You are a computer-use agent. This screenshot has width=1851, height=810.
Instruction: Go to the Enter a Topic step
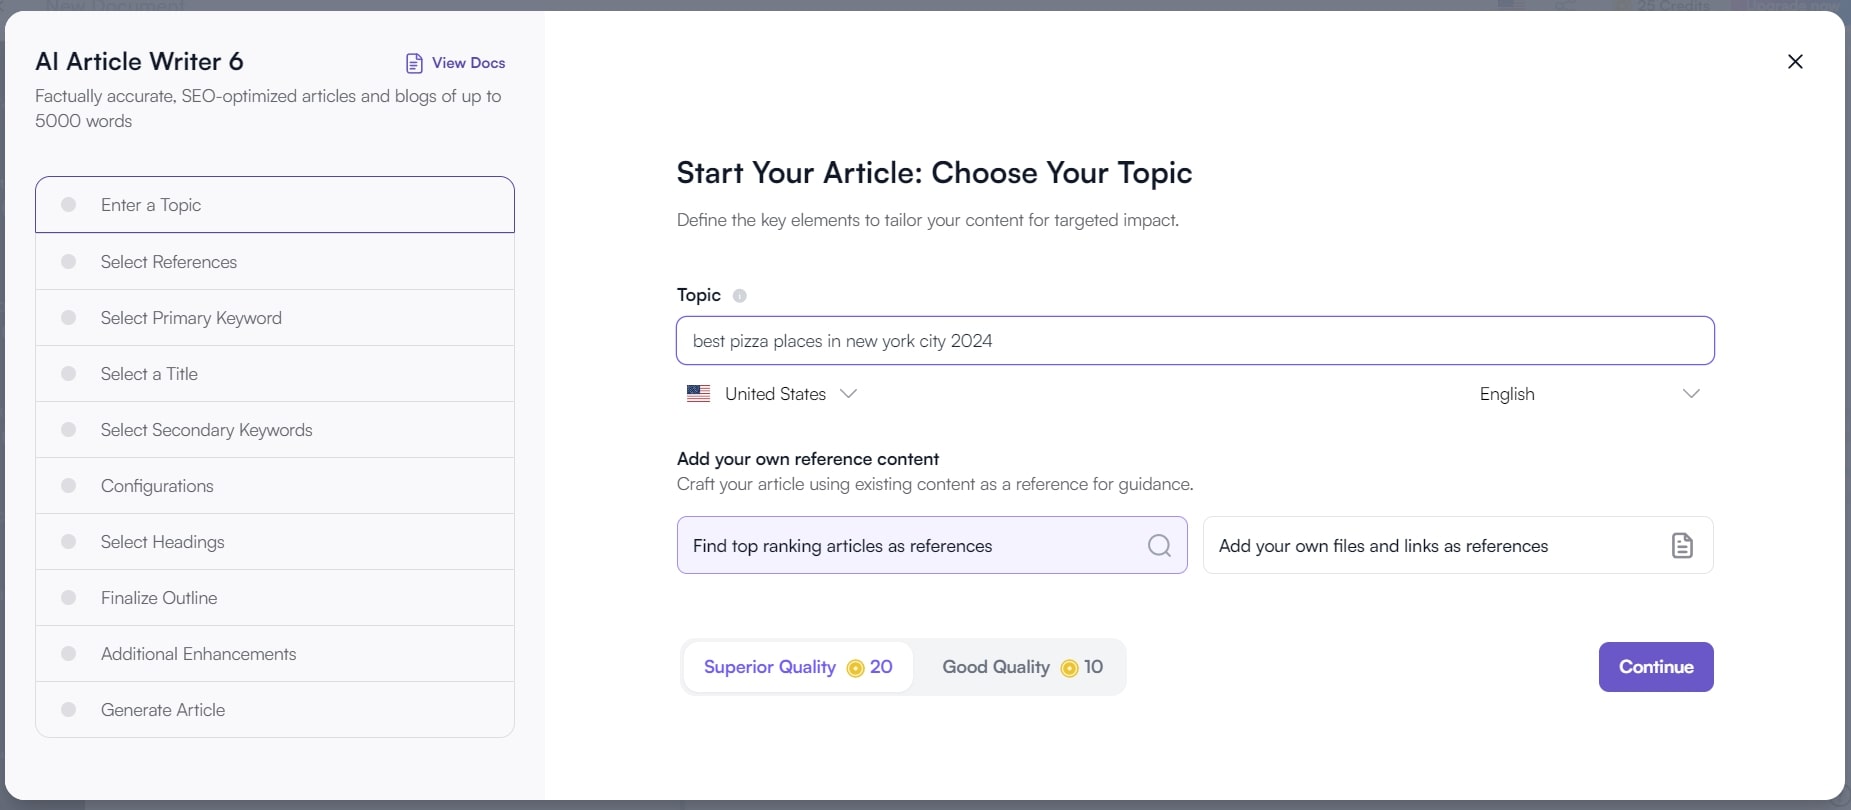pyautogui.click(x=275, y=205)
